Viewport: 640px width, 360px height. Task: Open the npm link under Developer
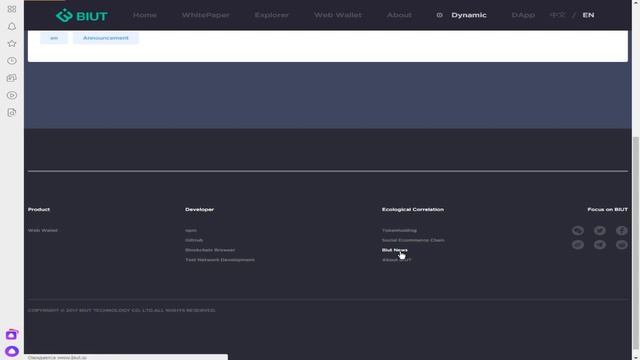point(191,230)
